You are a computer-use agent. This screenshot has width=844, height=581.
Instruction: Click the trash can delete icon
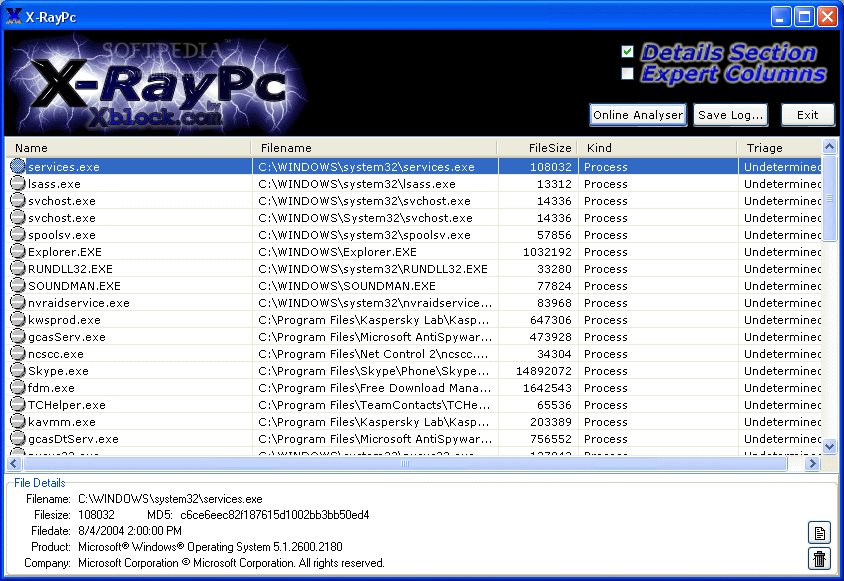[x=819, y=558]
